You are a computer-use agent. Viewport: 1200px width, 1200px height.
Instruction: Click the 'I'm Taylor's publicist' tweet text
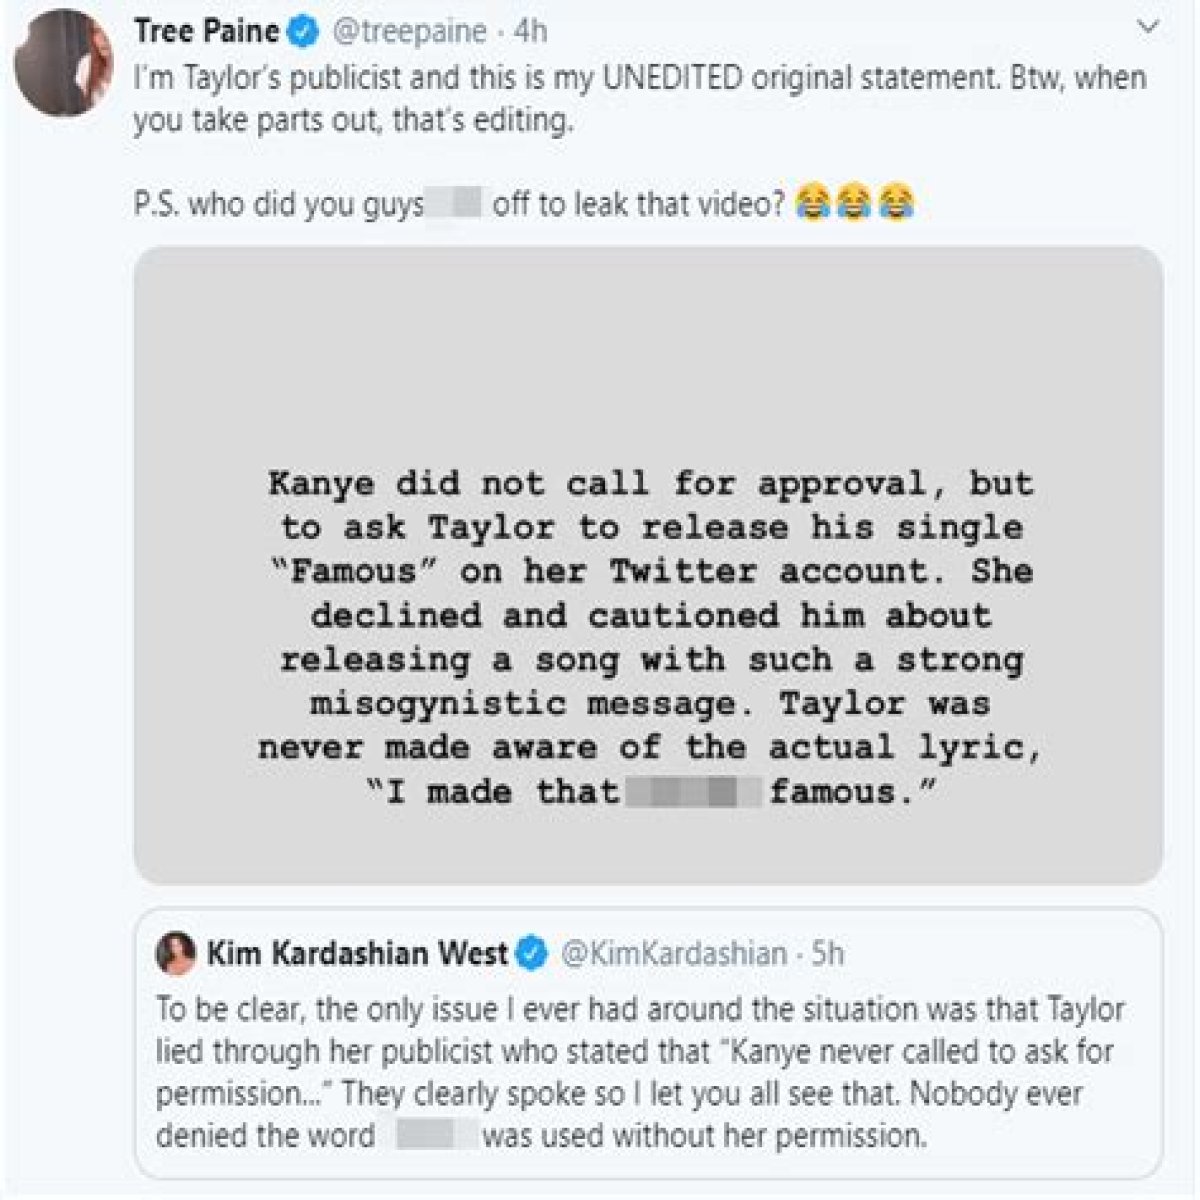click(x=640, y=99)
